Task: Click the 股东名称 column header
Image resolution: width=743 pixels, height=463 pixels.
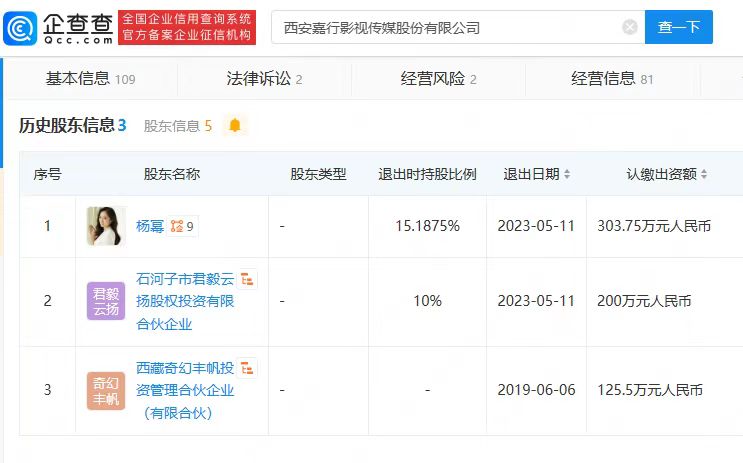Action: [172, 174]
